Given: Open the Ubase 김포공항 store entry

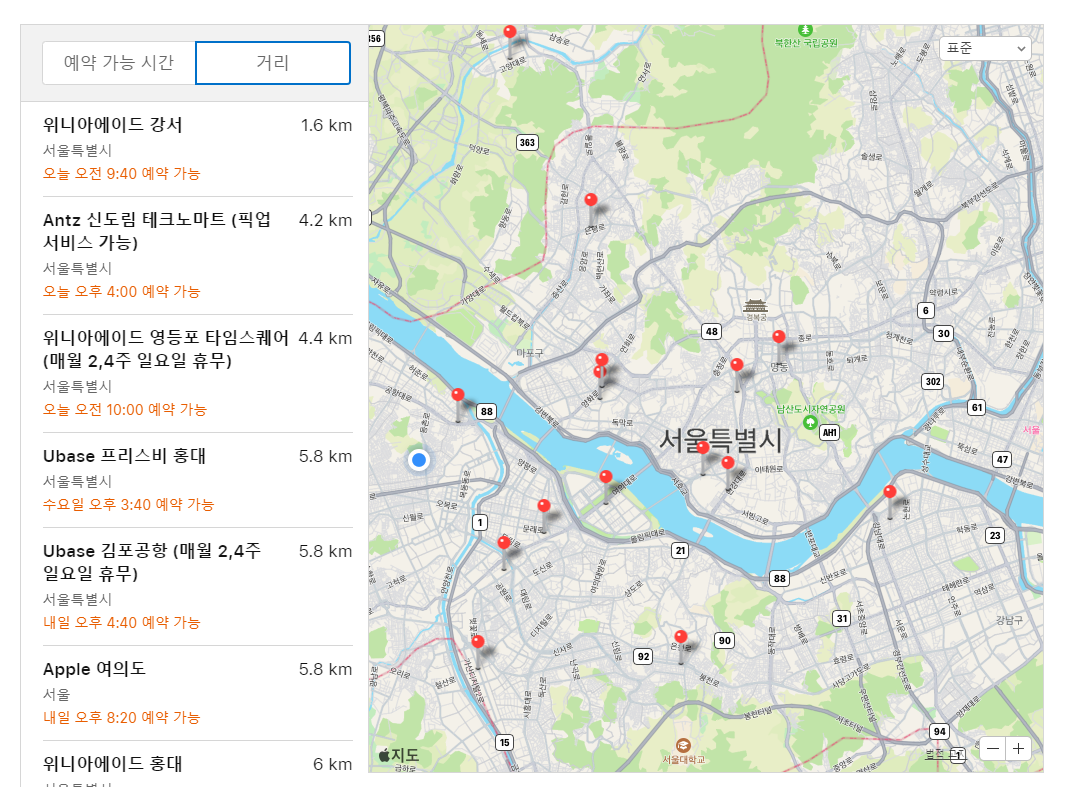Looking at the screenshot, I should [x=198, y=587].
